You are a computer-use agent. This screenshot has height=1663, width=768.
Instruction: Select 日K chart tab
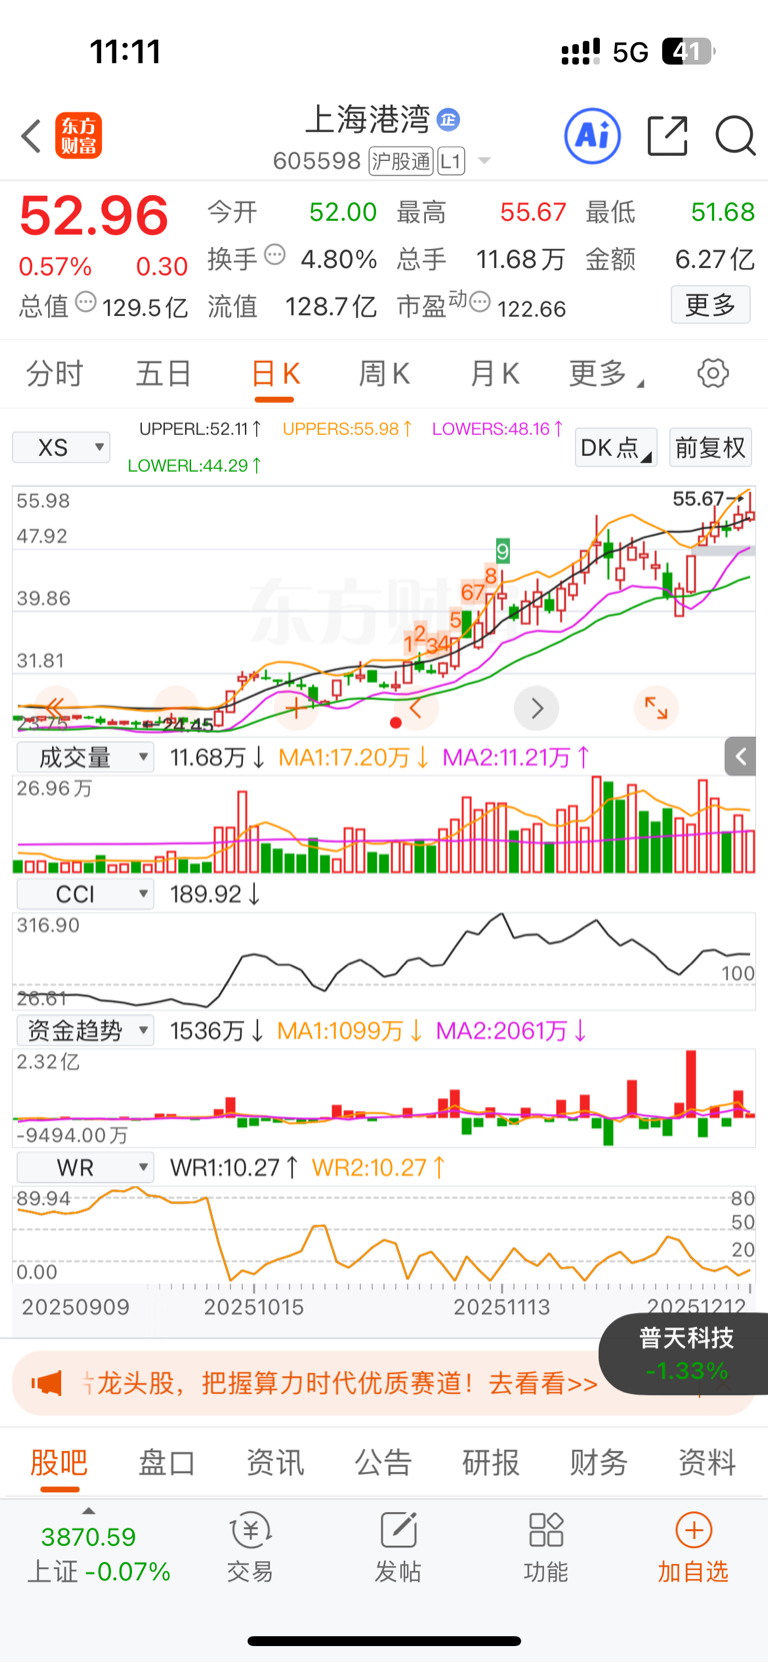[x=275, y=374]
